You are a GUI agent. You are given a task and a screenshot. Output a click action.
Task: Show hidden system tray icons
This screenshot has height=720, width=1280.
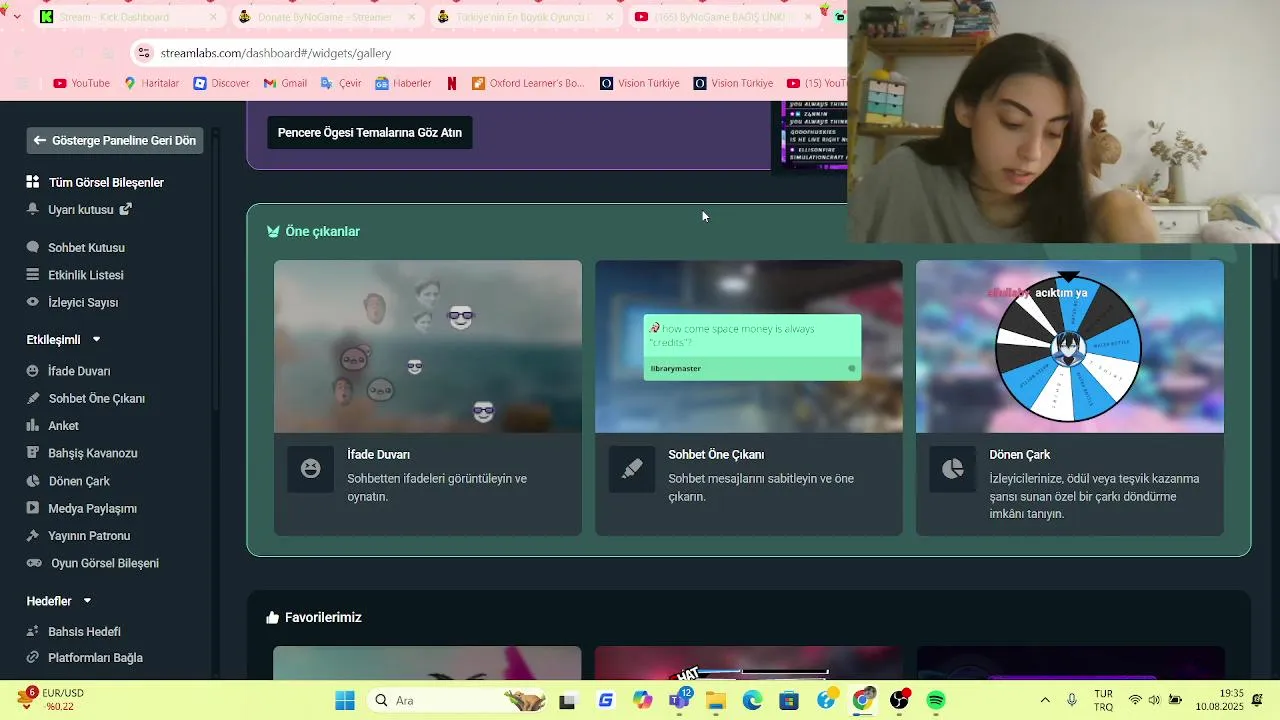(1045, 700)
